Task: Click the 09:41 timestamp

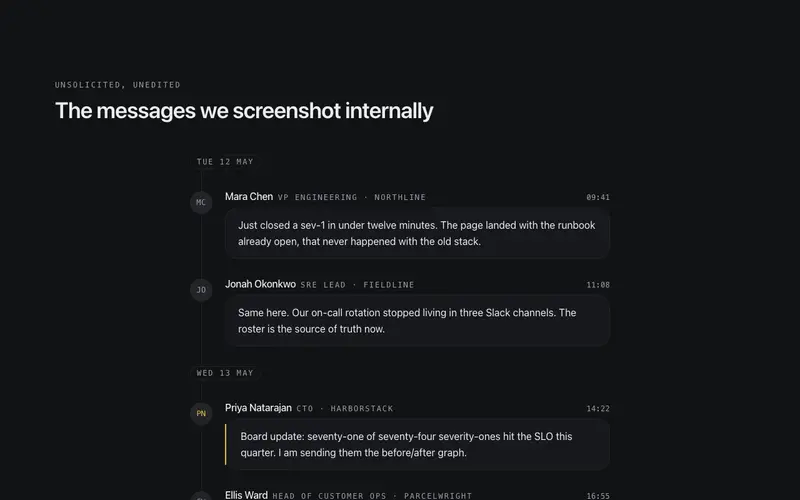Action: click(x=598, y=197)
